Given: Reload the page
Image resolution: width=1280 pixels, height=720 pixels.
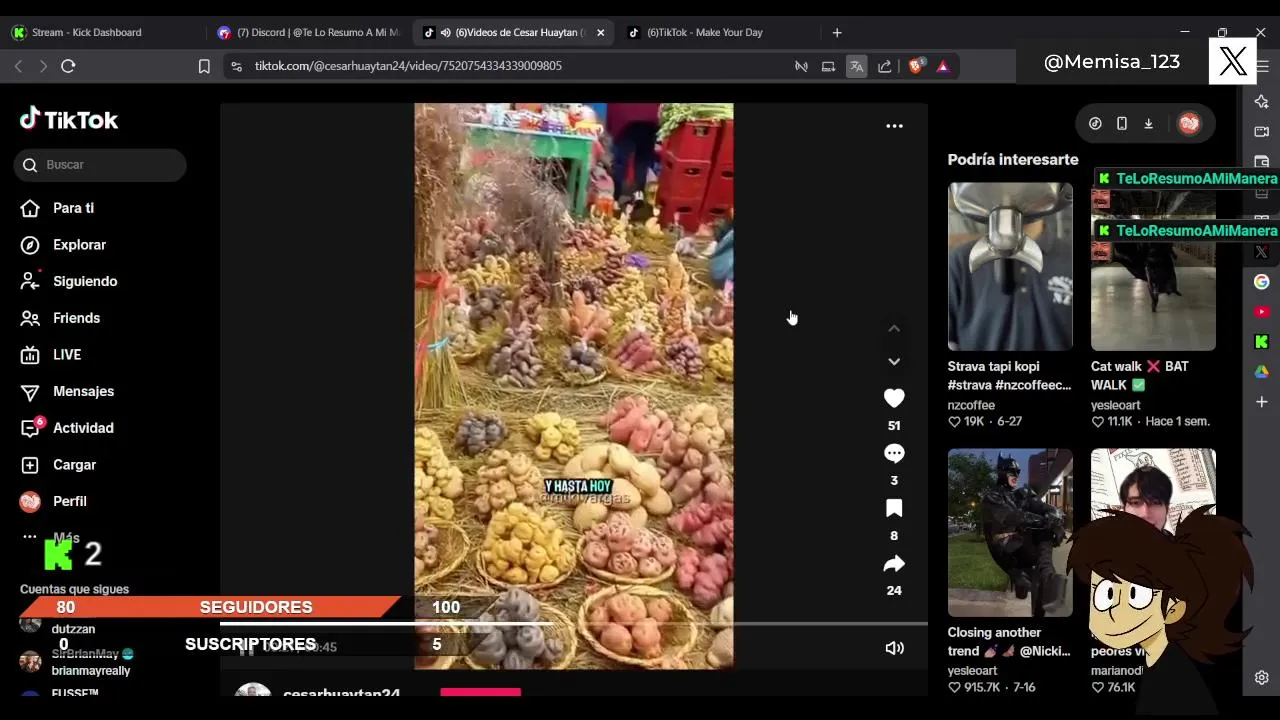Looking at the screenshot, I should (x=68, y=66).
